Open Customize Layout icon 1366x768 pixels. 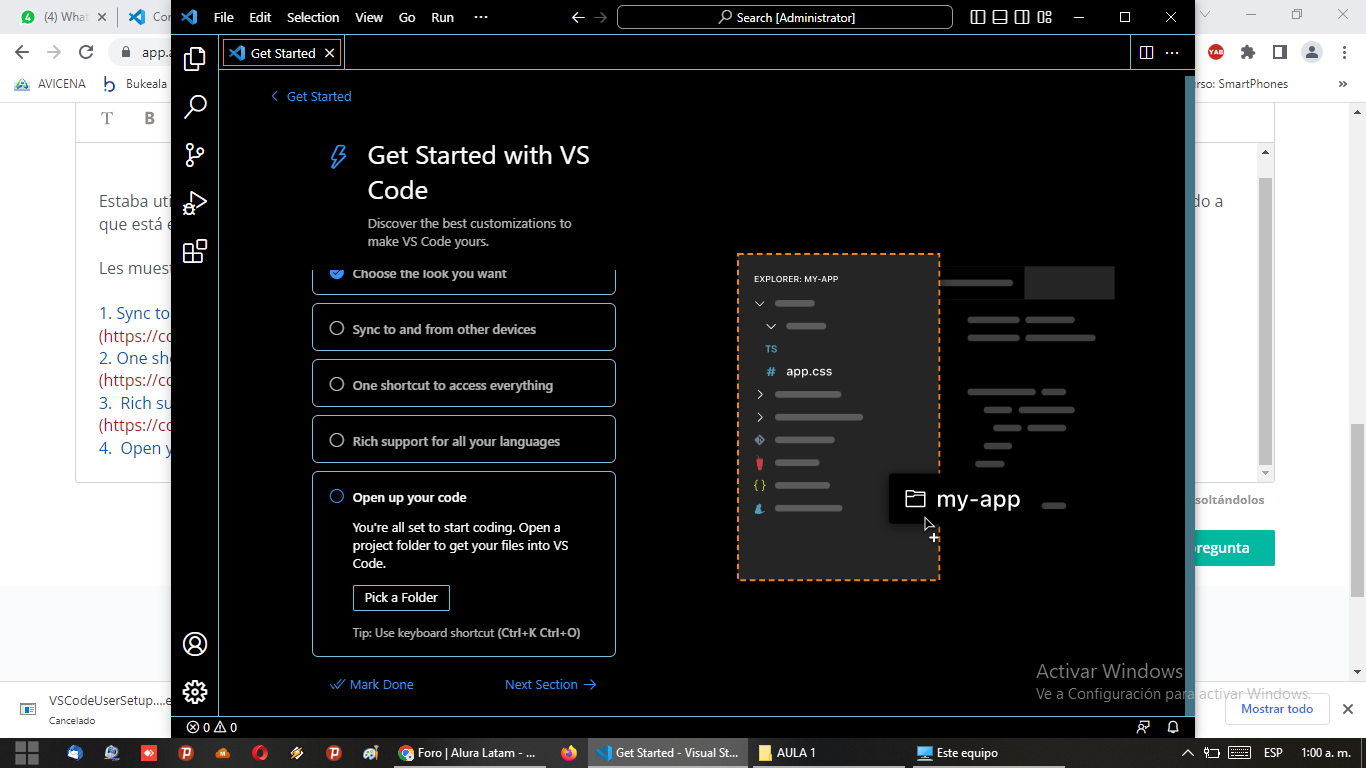coord(1045,17)
